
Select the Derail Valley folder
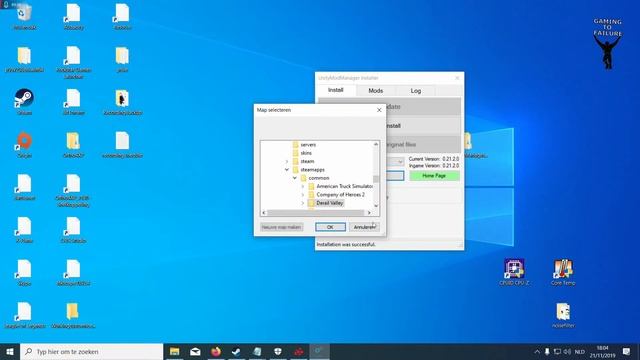330,203
